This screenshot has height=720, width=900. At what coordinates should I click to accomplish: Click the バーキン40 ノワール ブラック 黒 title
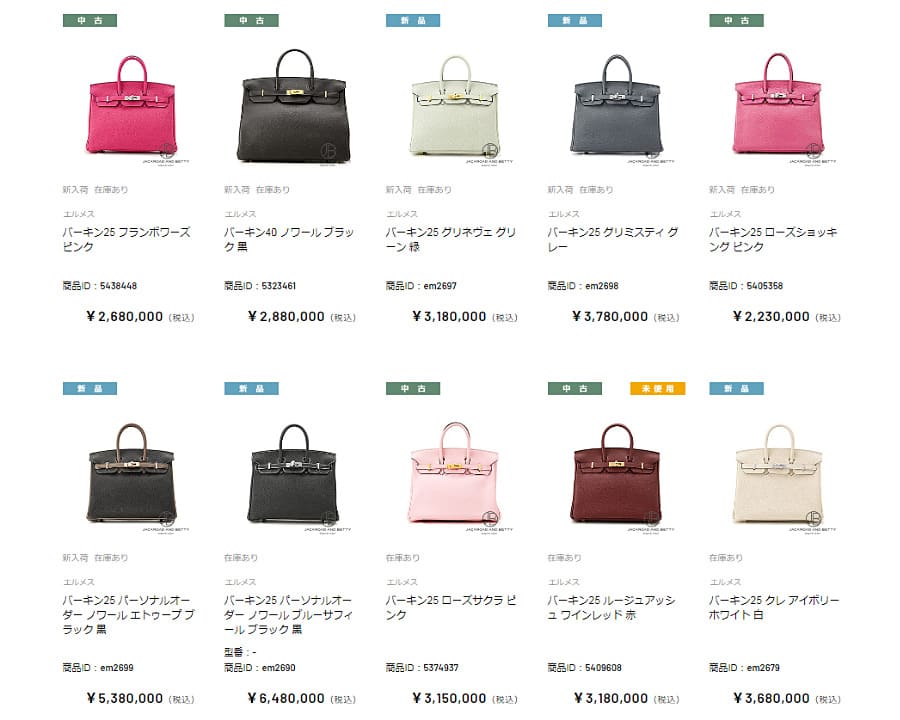pyautogui.click(x=289, y=239)
